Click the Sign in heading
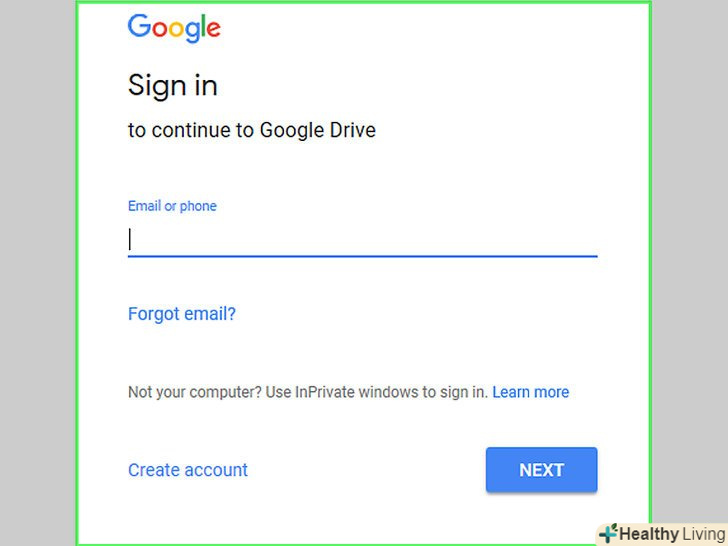 coord(173,86)
